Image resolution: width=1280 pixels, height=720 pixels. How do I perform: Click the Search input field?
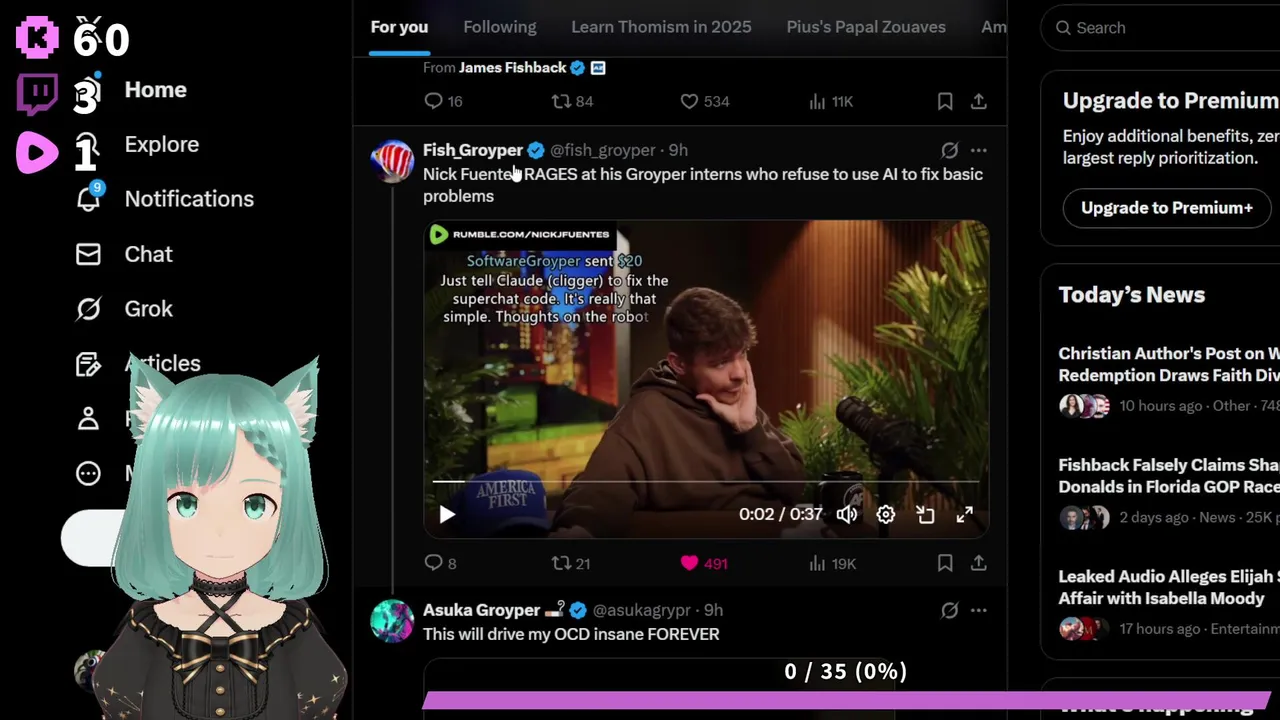pos(1160,28)
